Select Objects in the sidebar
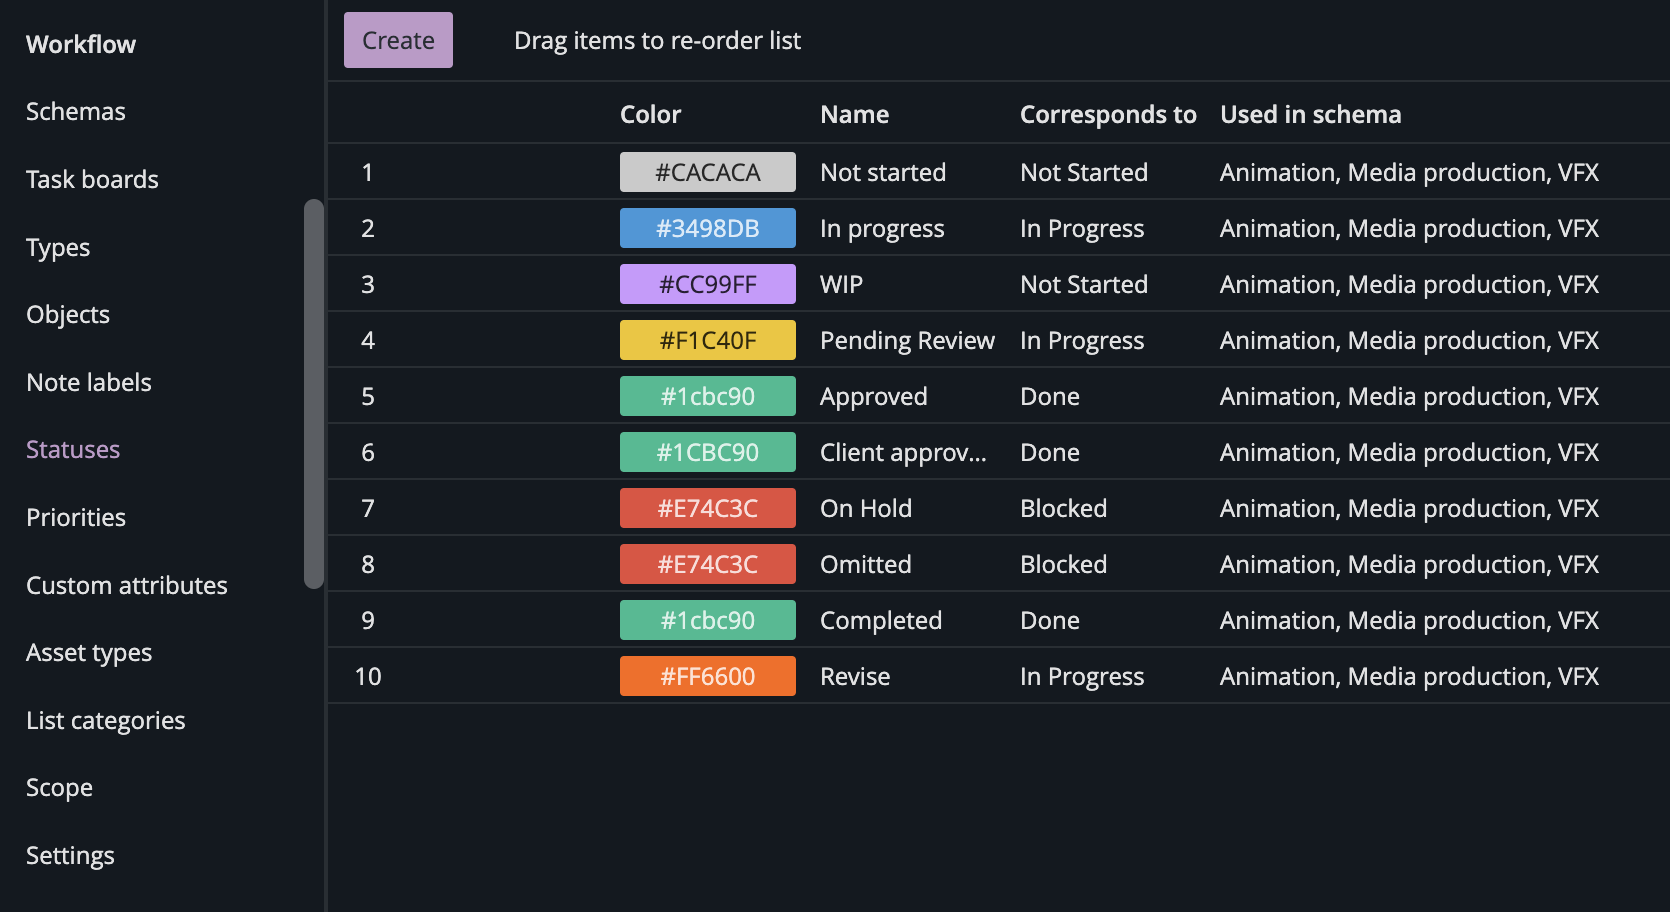Screen dimensions: 1670x912 pos(68,314)
